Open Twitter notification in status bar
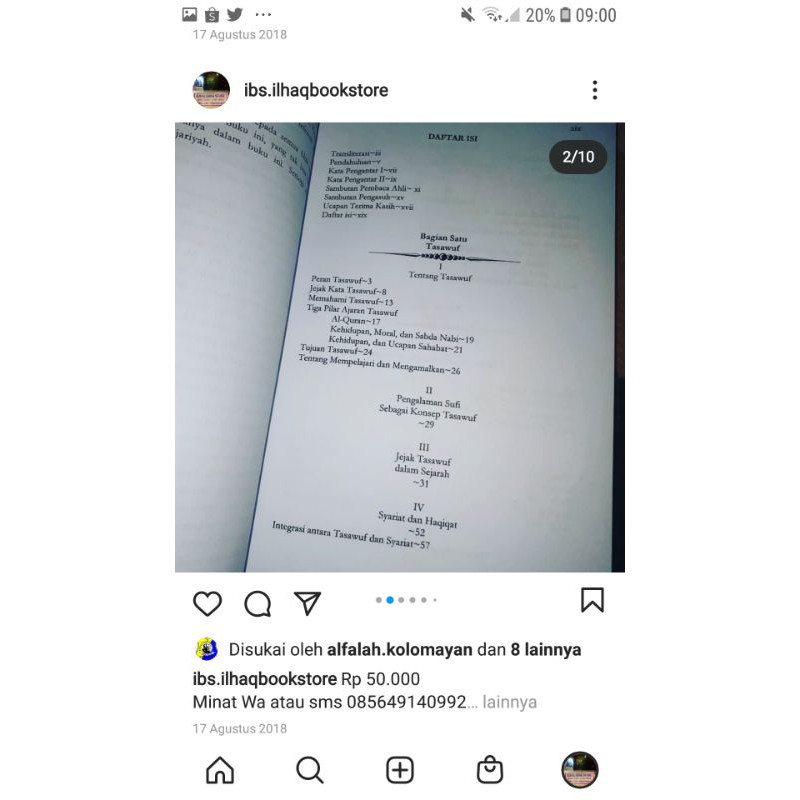Viewport: 800px width, 800px height. 235,14
